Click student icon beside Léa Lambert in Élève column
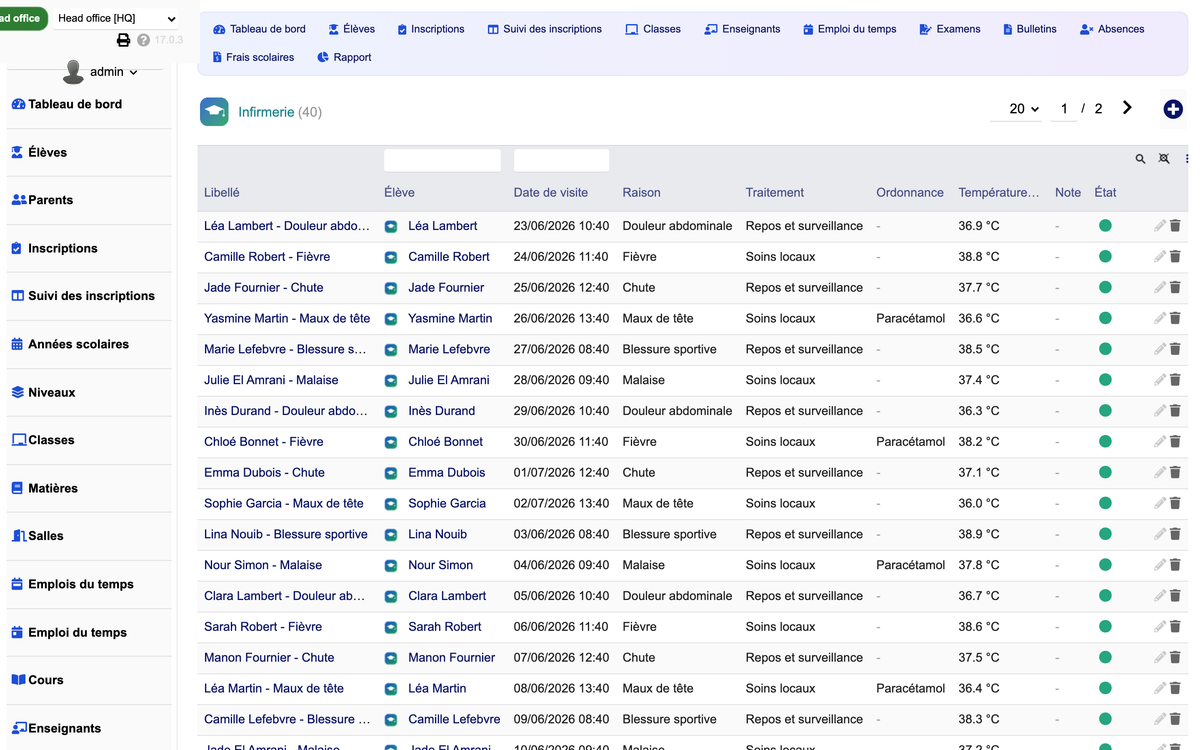The height and width of the screenshot is (750, 1200). click(x=391, y=227)
